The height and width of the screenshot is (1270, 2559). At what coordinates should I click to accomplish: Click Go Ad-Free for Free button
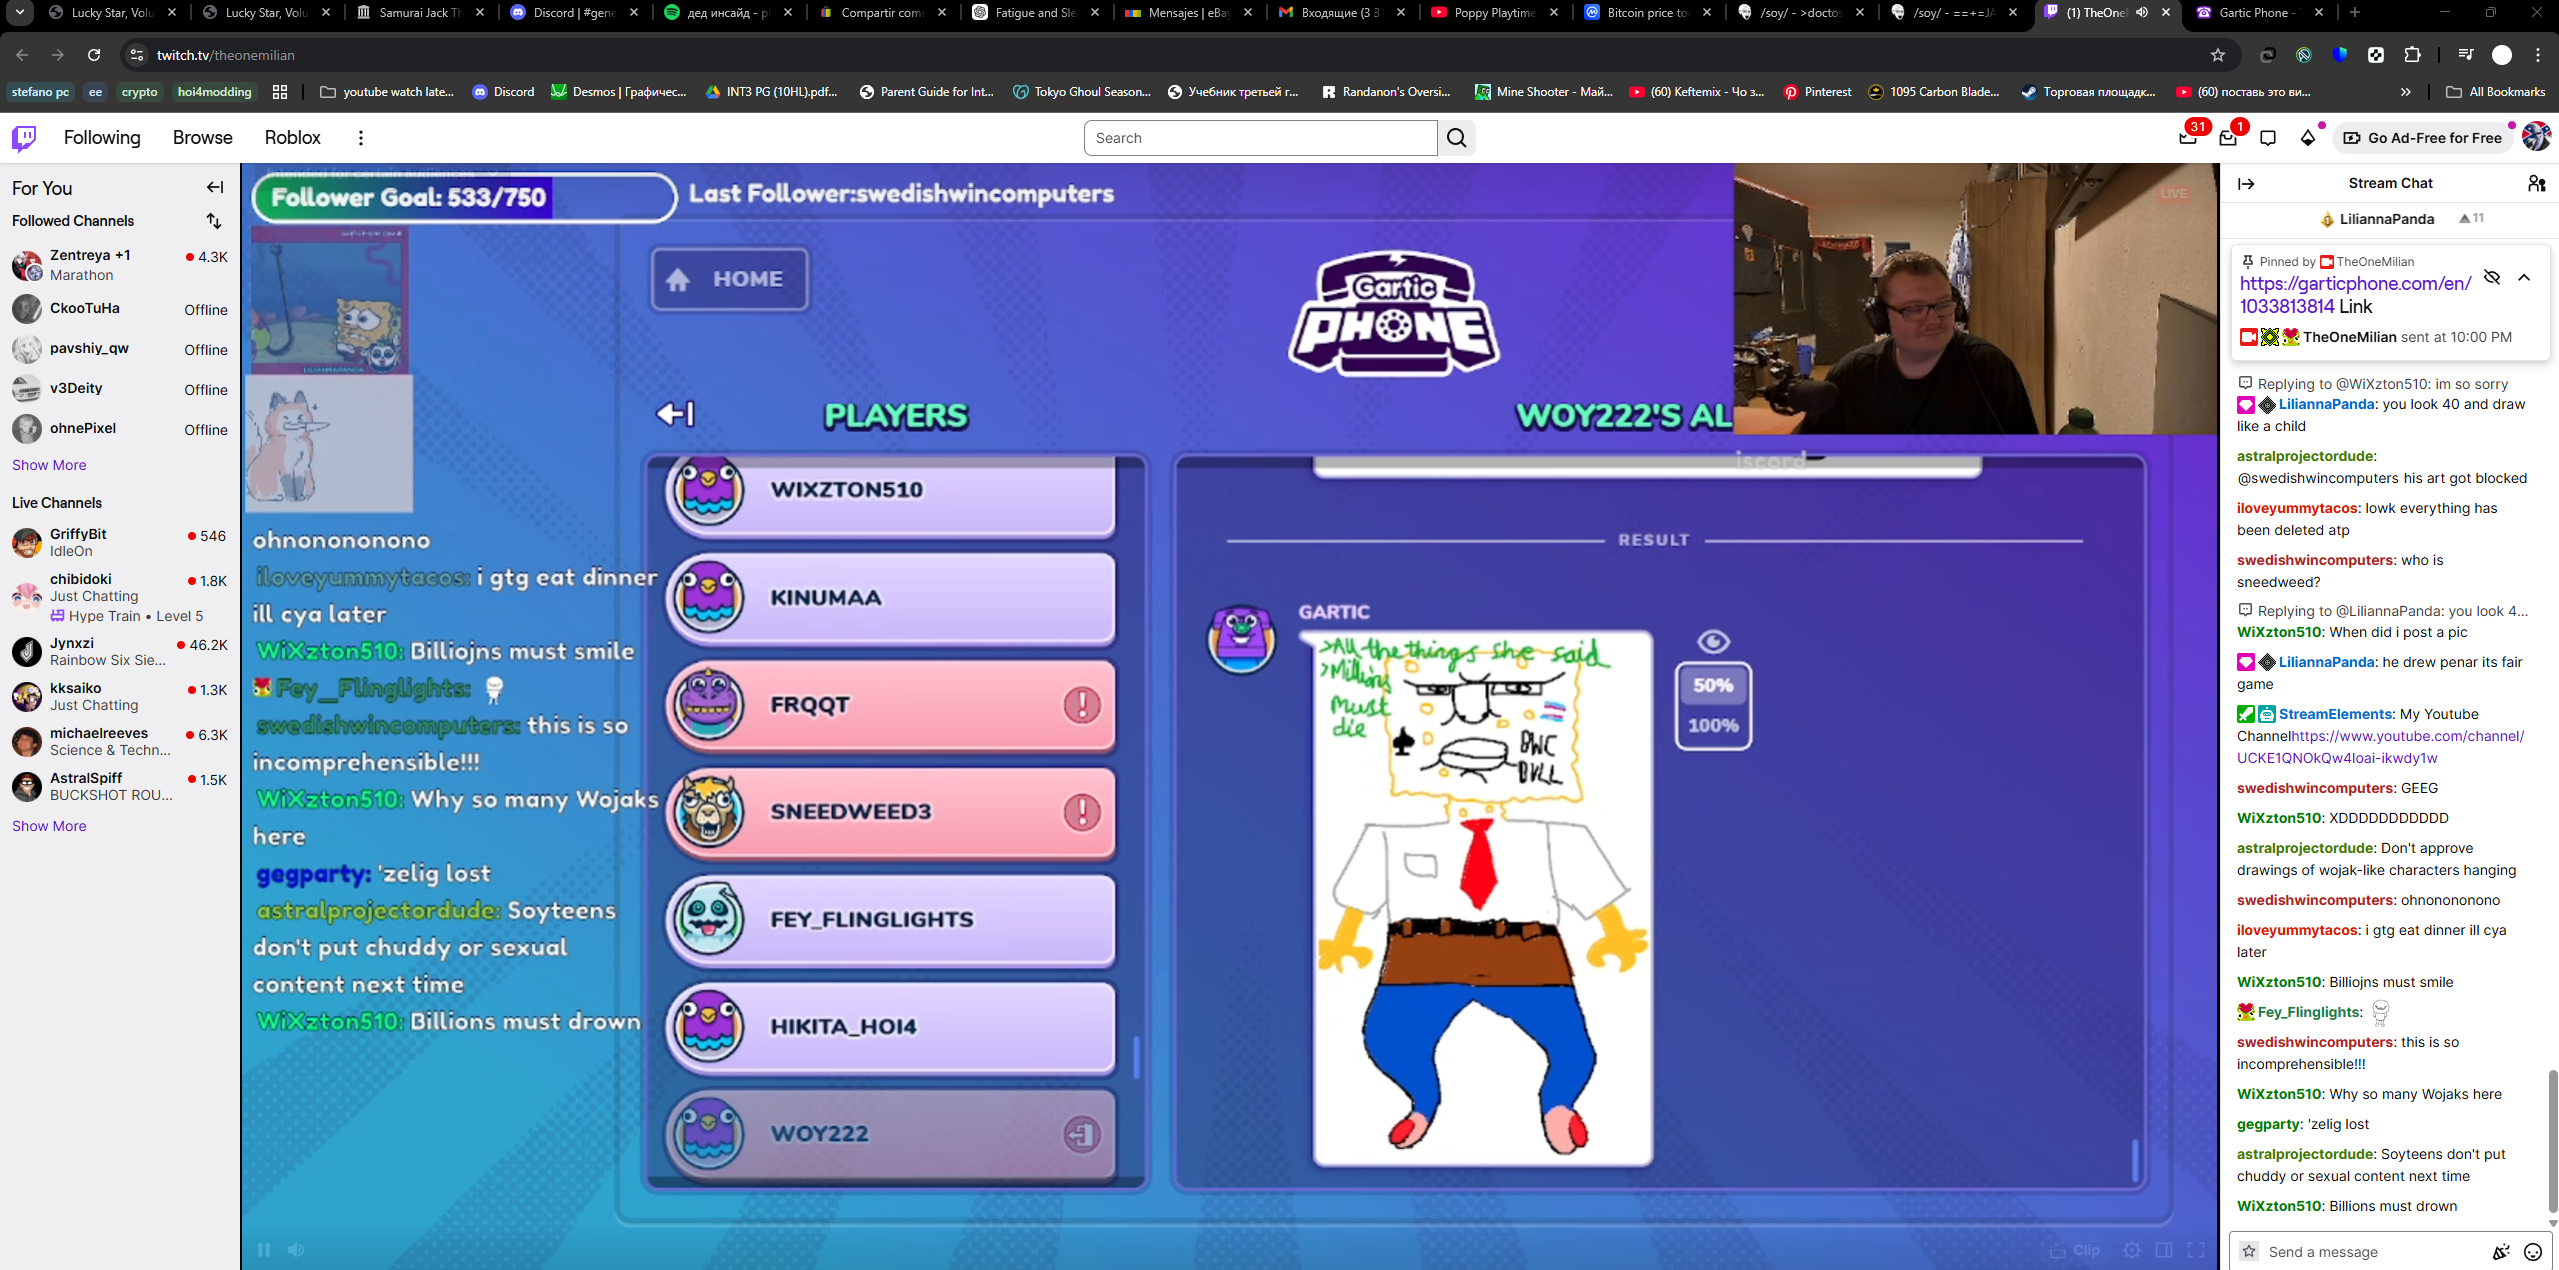click(2422, 138)
